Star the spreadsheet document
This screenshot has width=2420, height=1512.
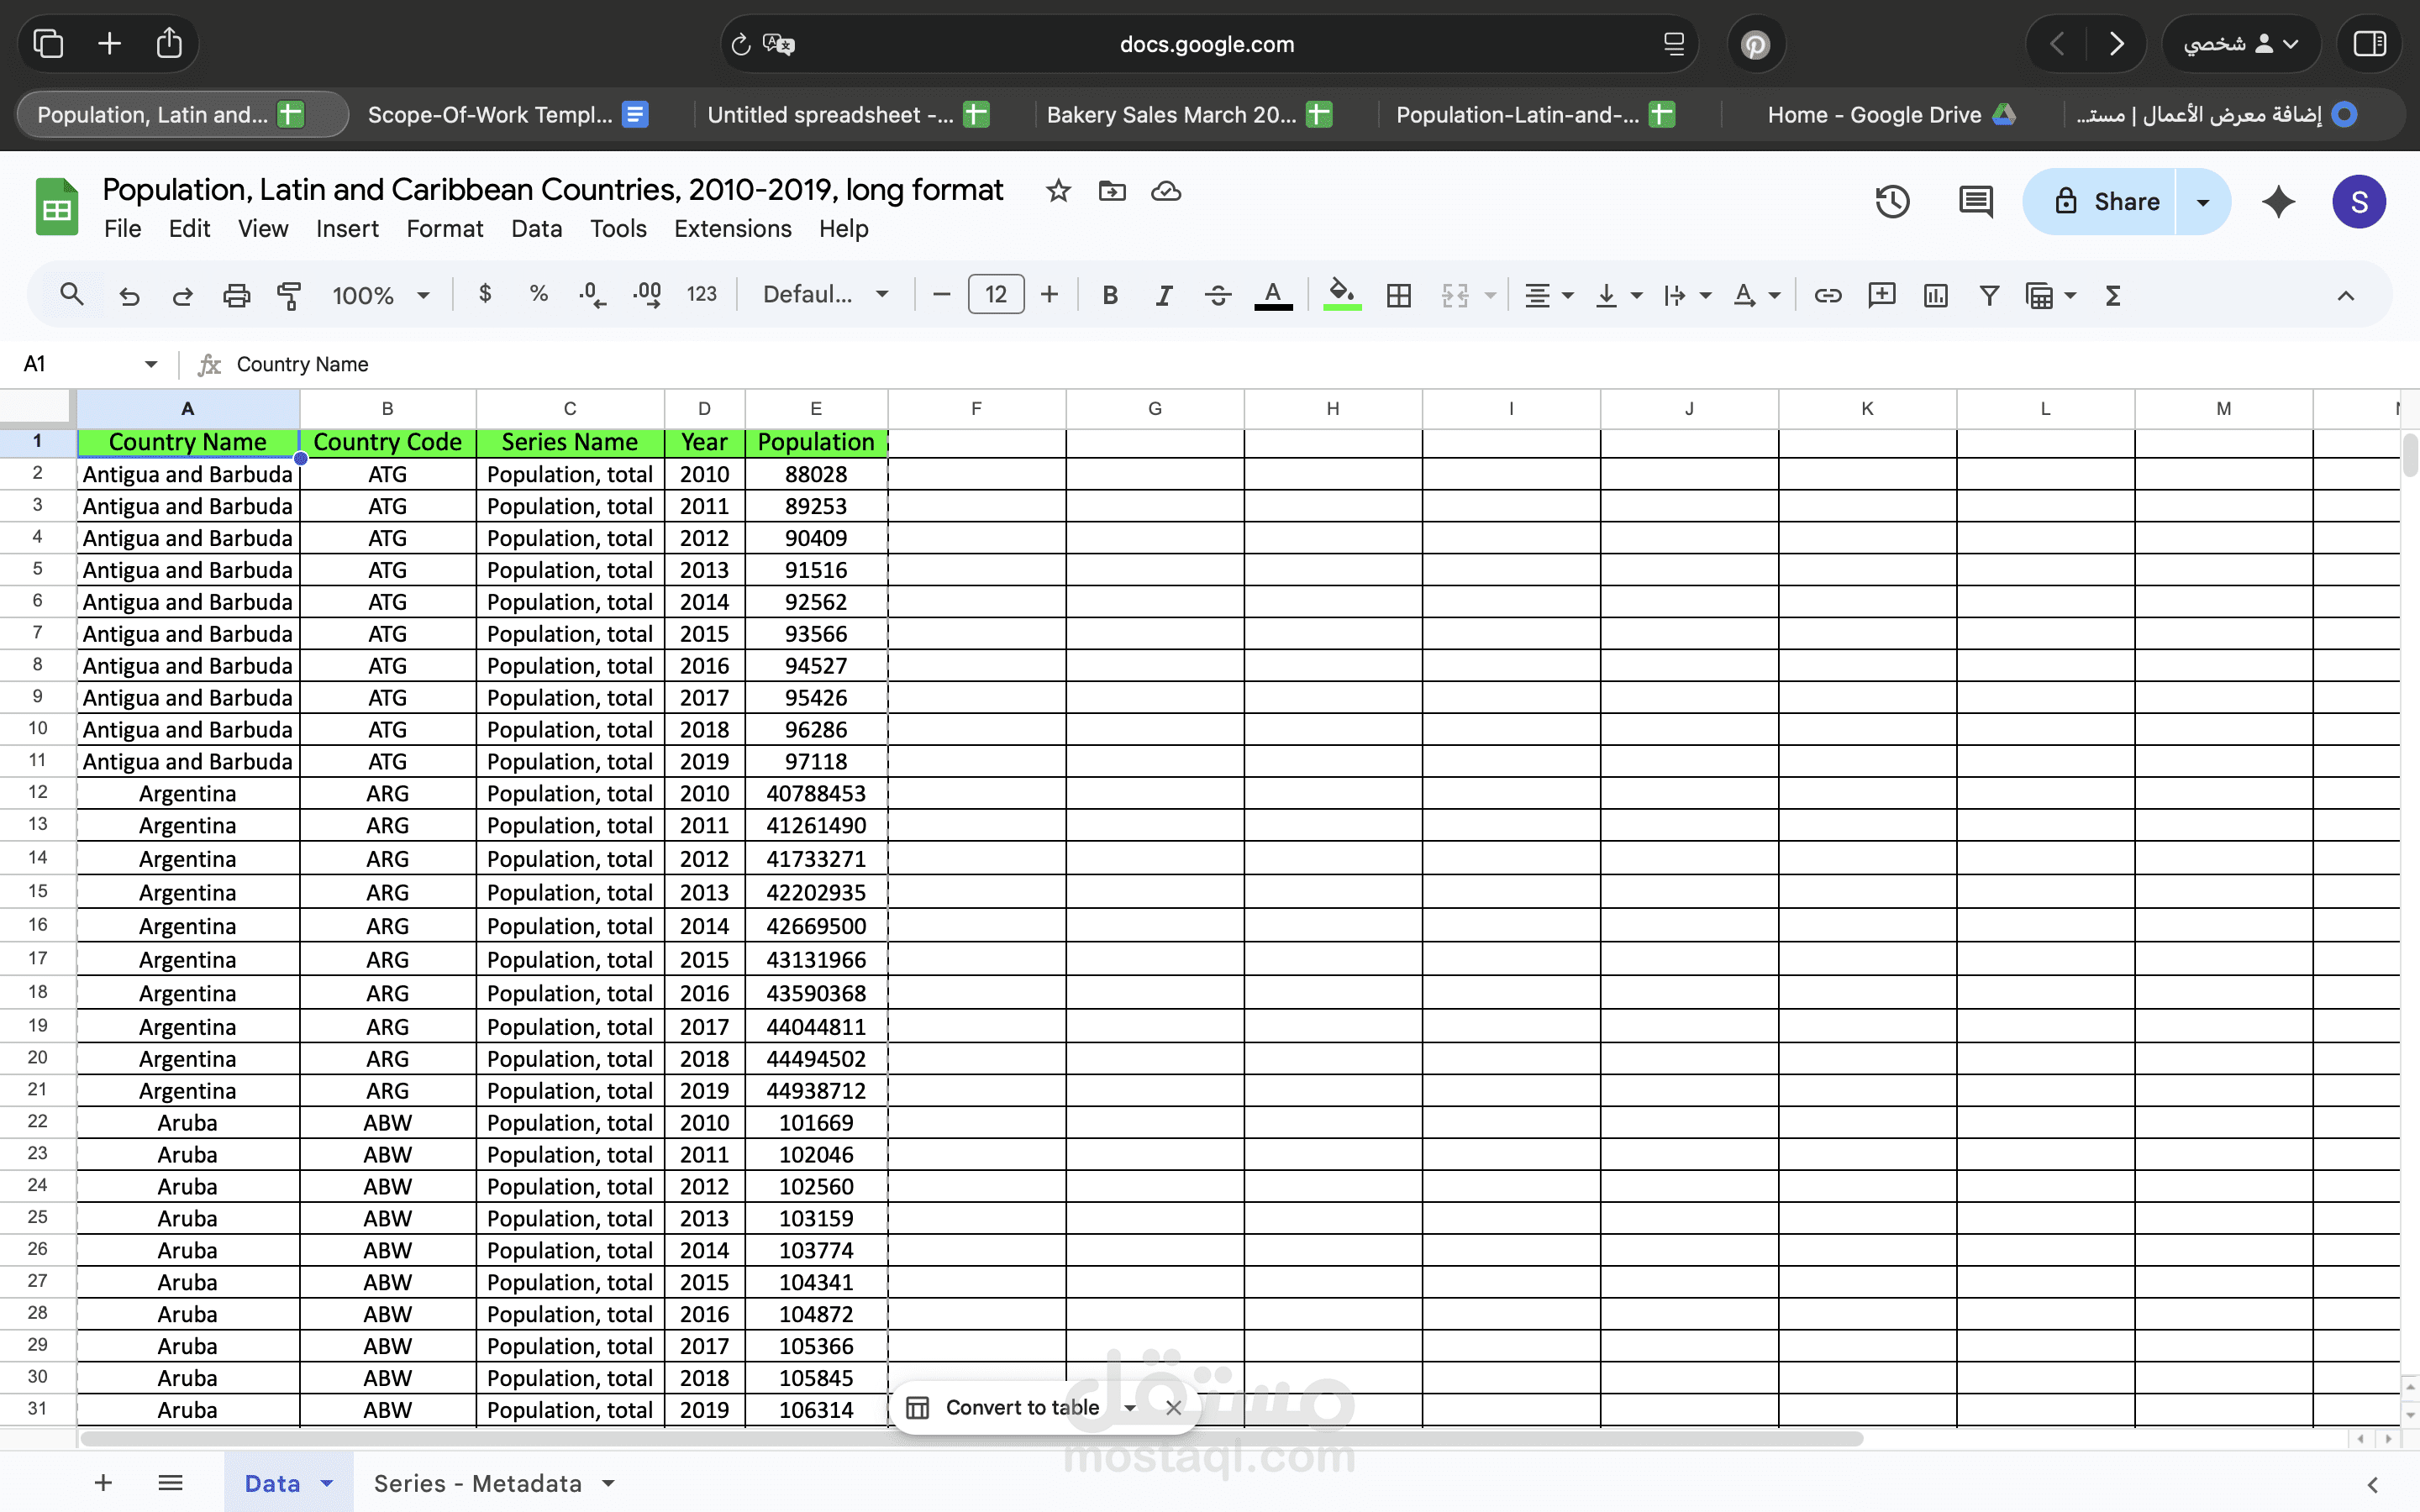[x=1058, y=190]
